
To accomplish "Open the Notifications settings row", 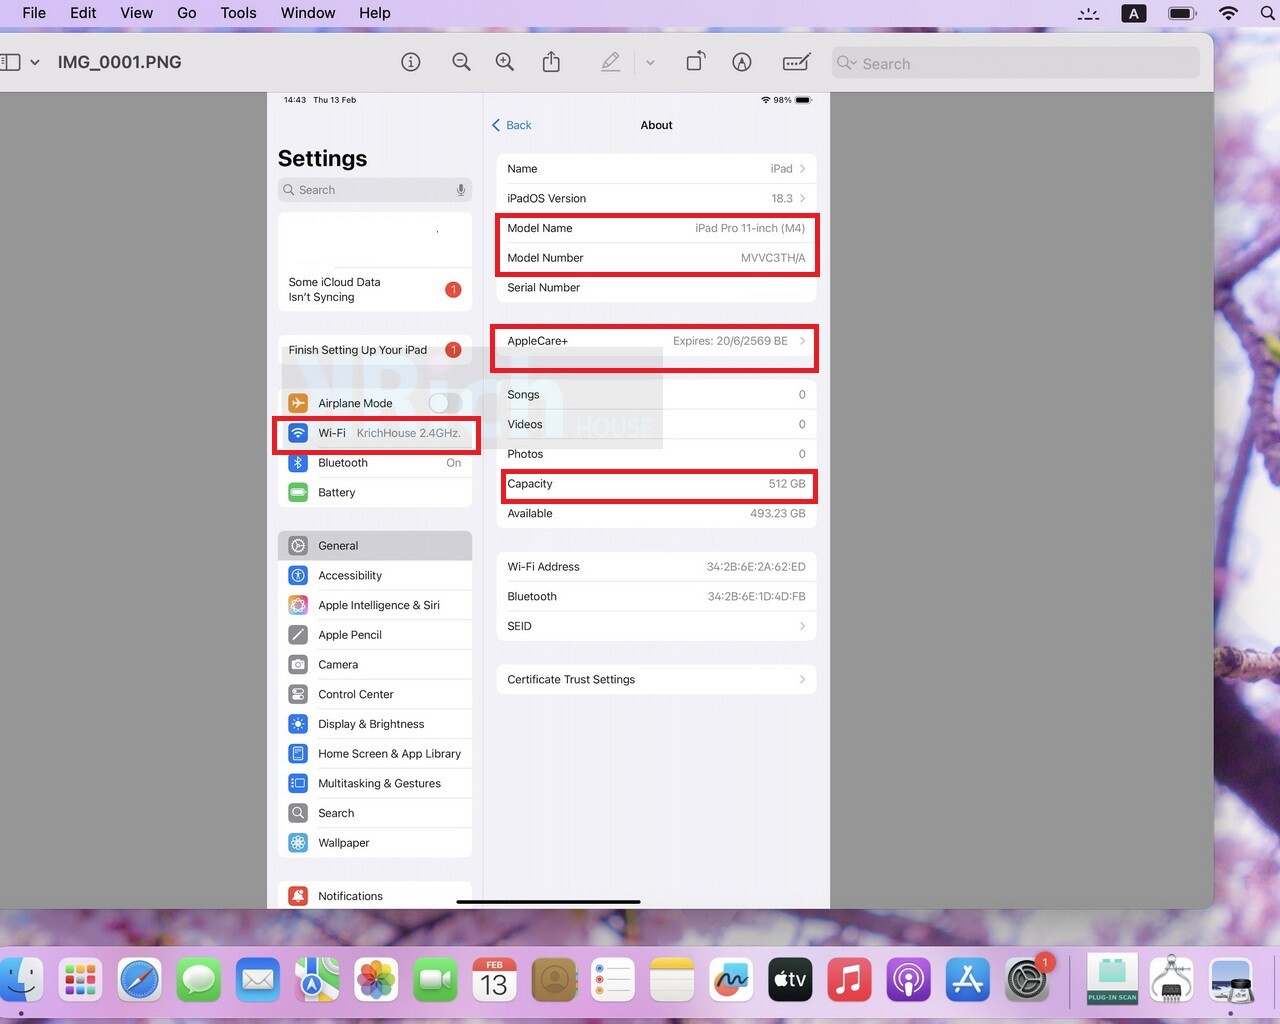I will pyautogui.click(x=375, y=896).
